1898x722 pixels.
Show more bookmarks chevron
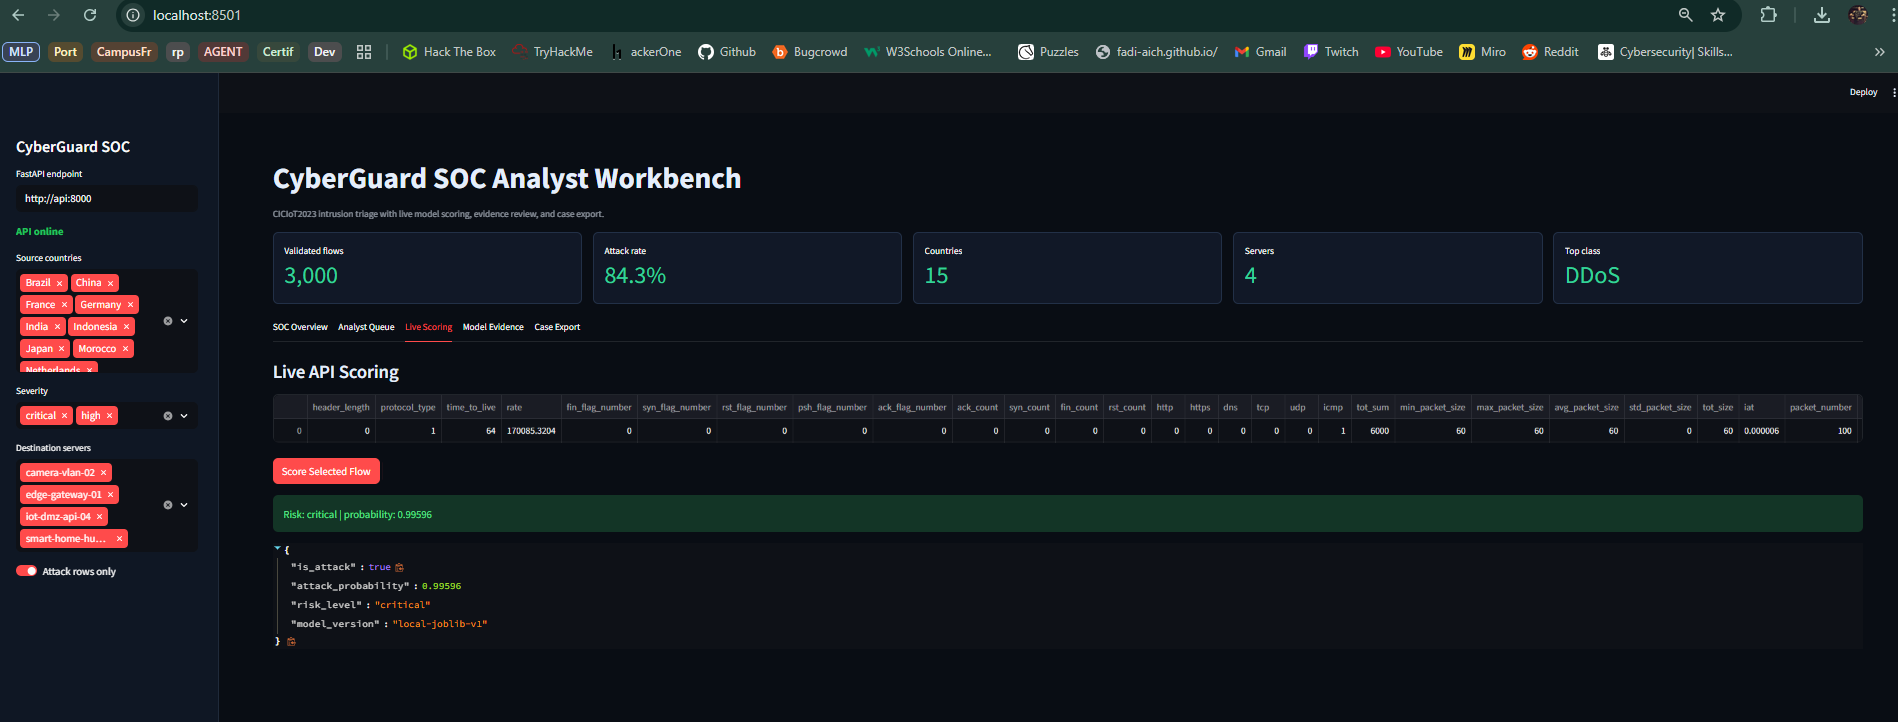pos(1879,52)
